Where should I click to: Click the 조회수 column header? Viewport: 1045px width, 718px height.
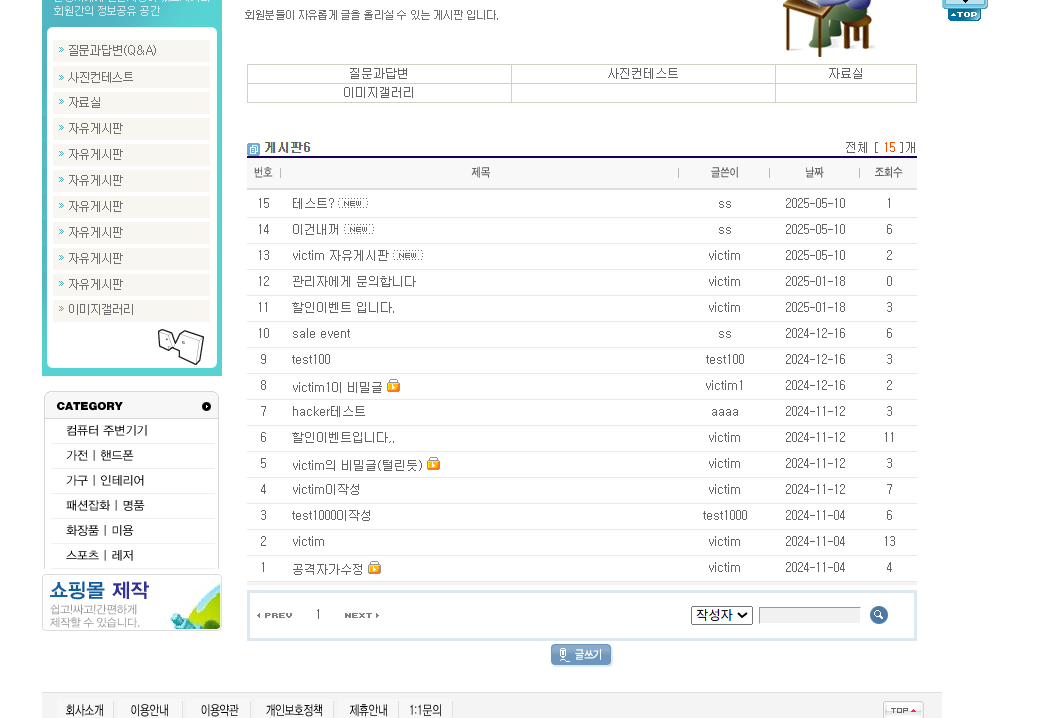888,172
